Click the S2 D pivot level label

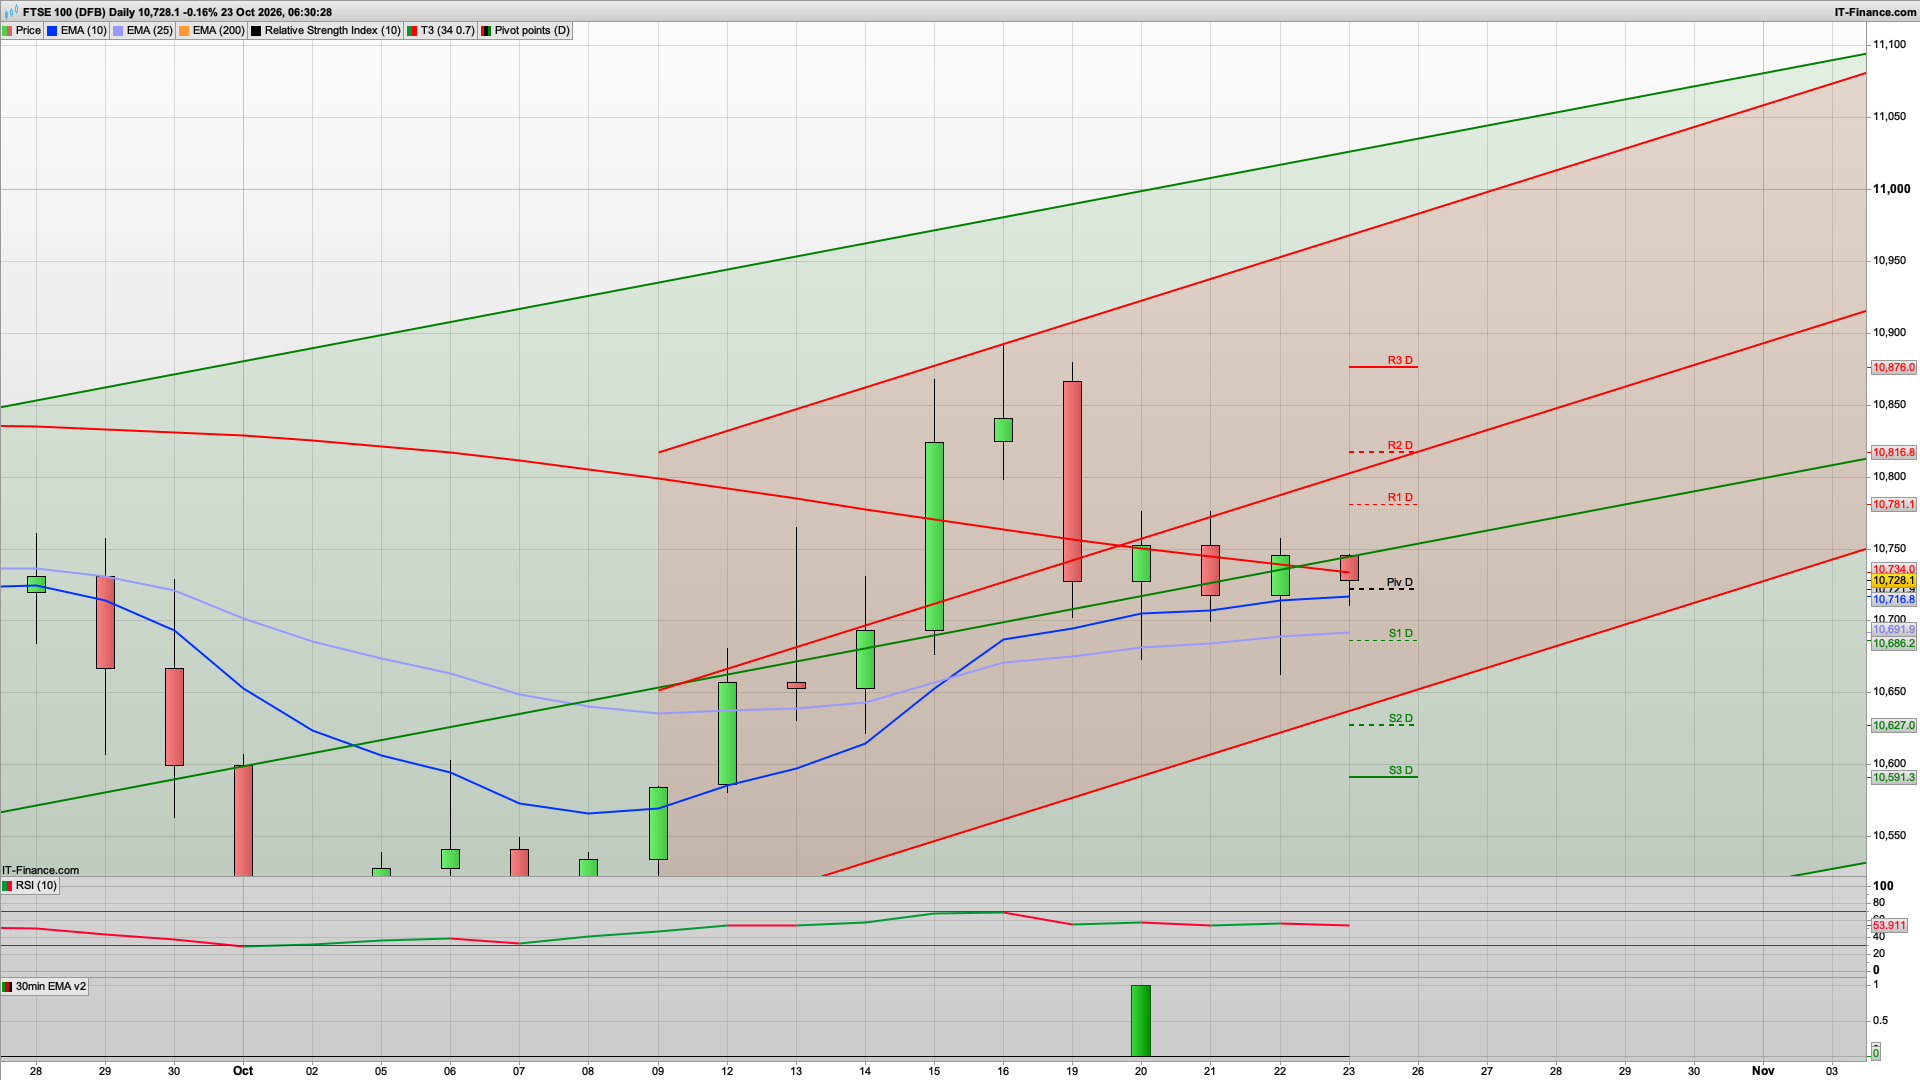click(1401, 719)
